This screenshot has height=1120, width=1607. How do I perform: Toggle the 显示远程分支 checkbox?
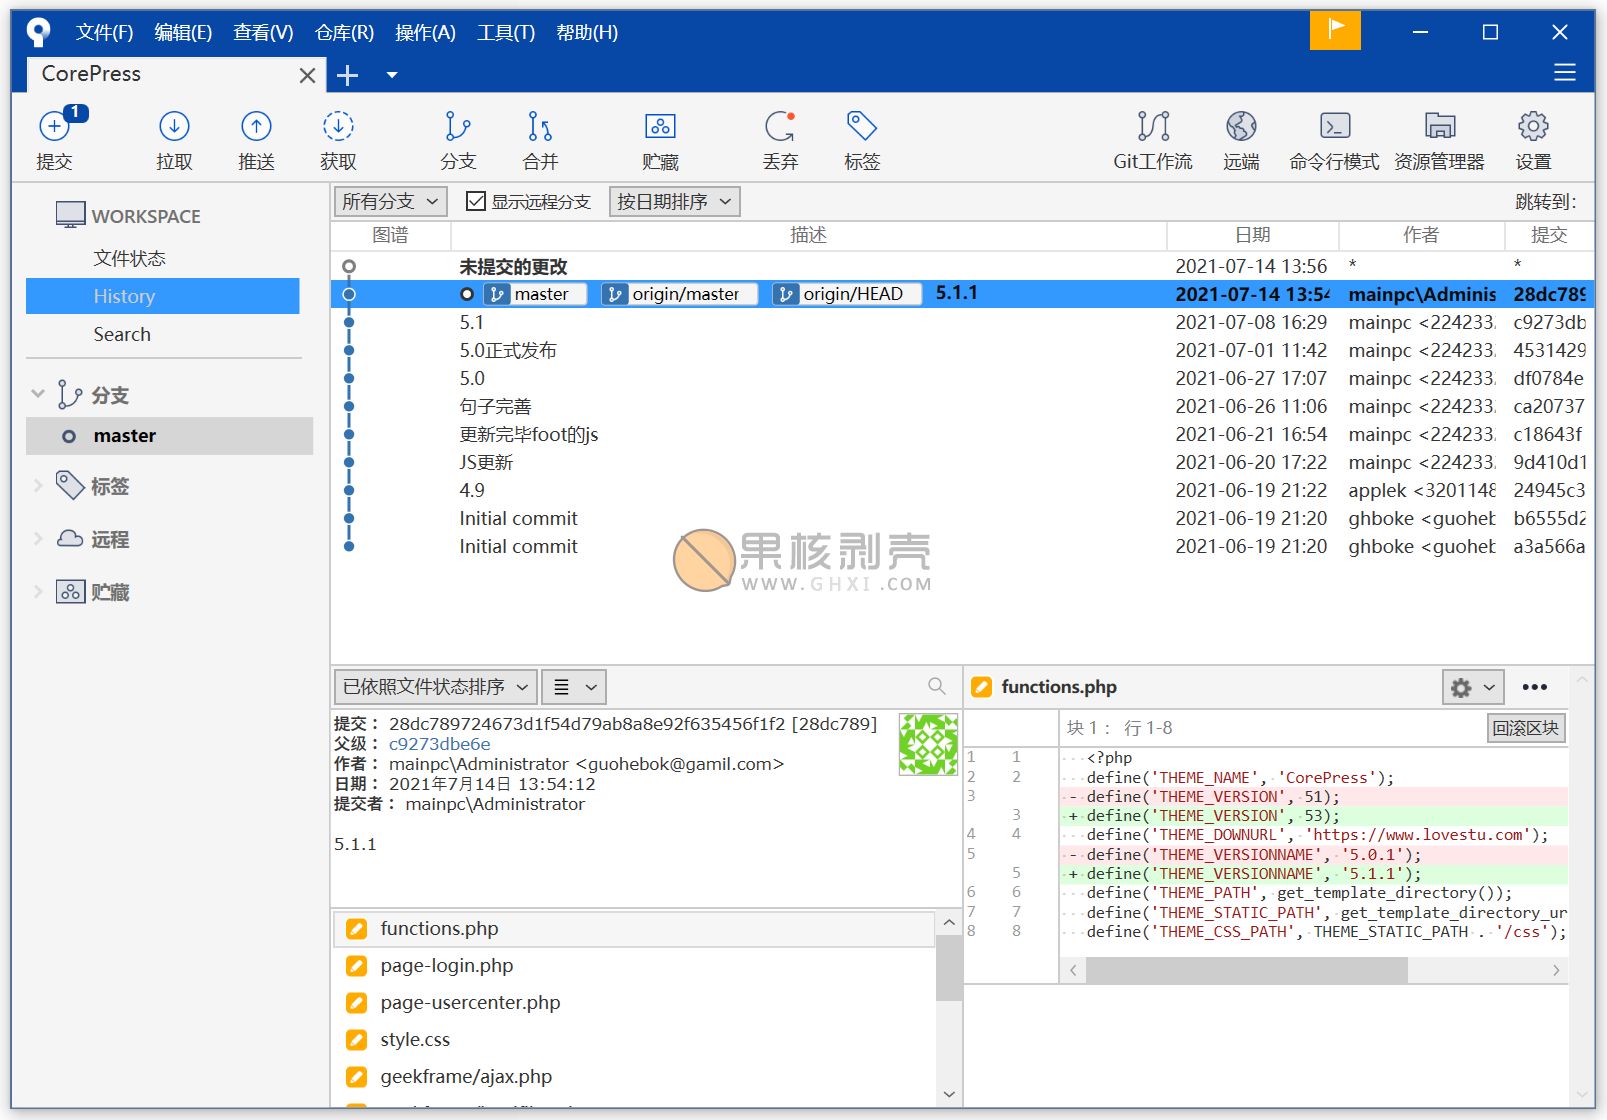point(476,202)
